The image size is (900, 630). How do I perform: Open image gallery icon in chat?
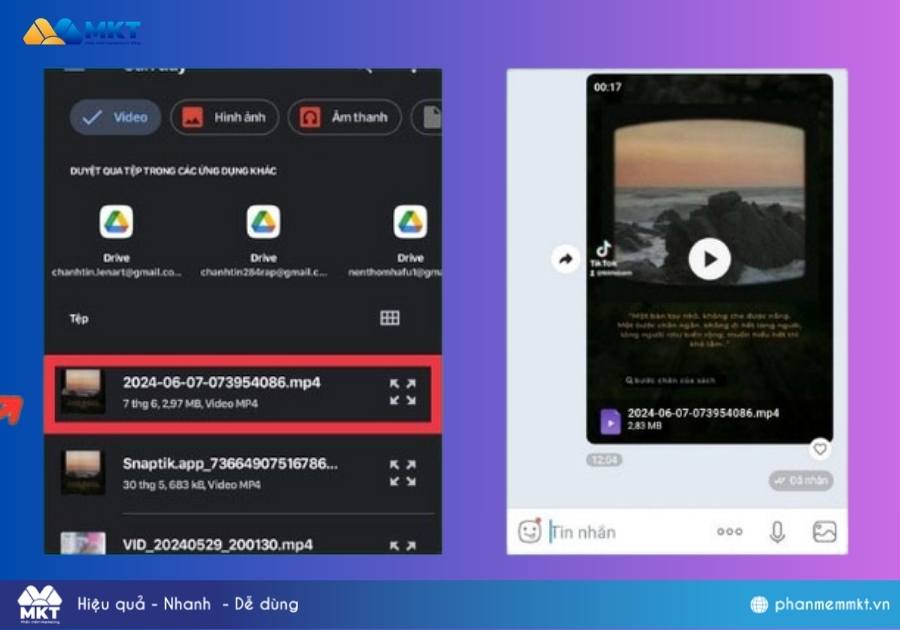pos(825,532)
